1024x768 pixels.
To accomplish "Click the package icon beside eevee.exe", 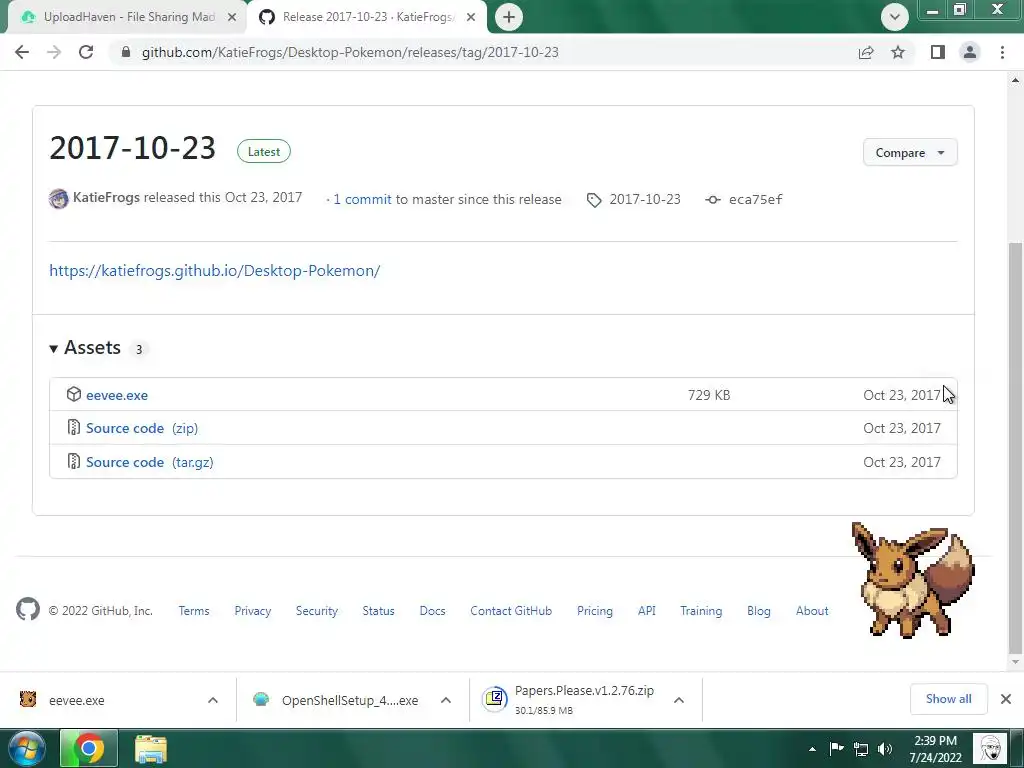I will (x=74, y=394).
